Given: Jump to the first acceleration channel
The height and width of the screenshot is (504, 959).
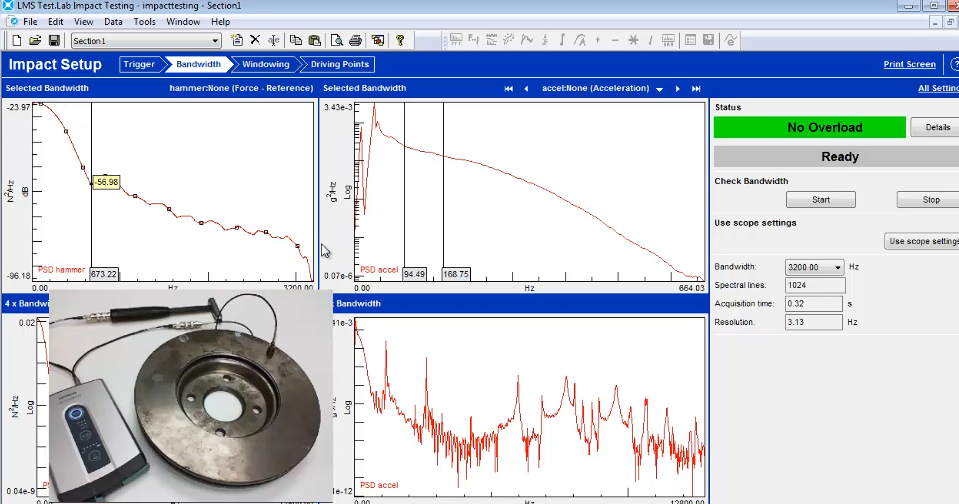Looking at the screenshot, I should [508, 89].
